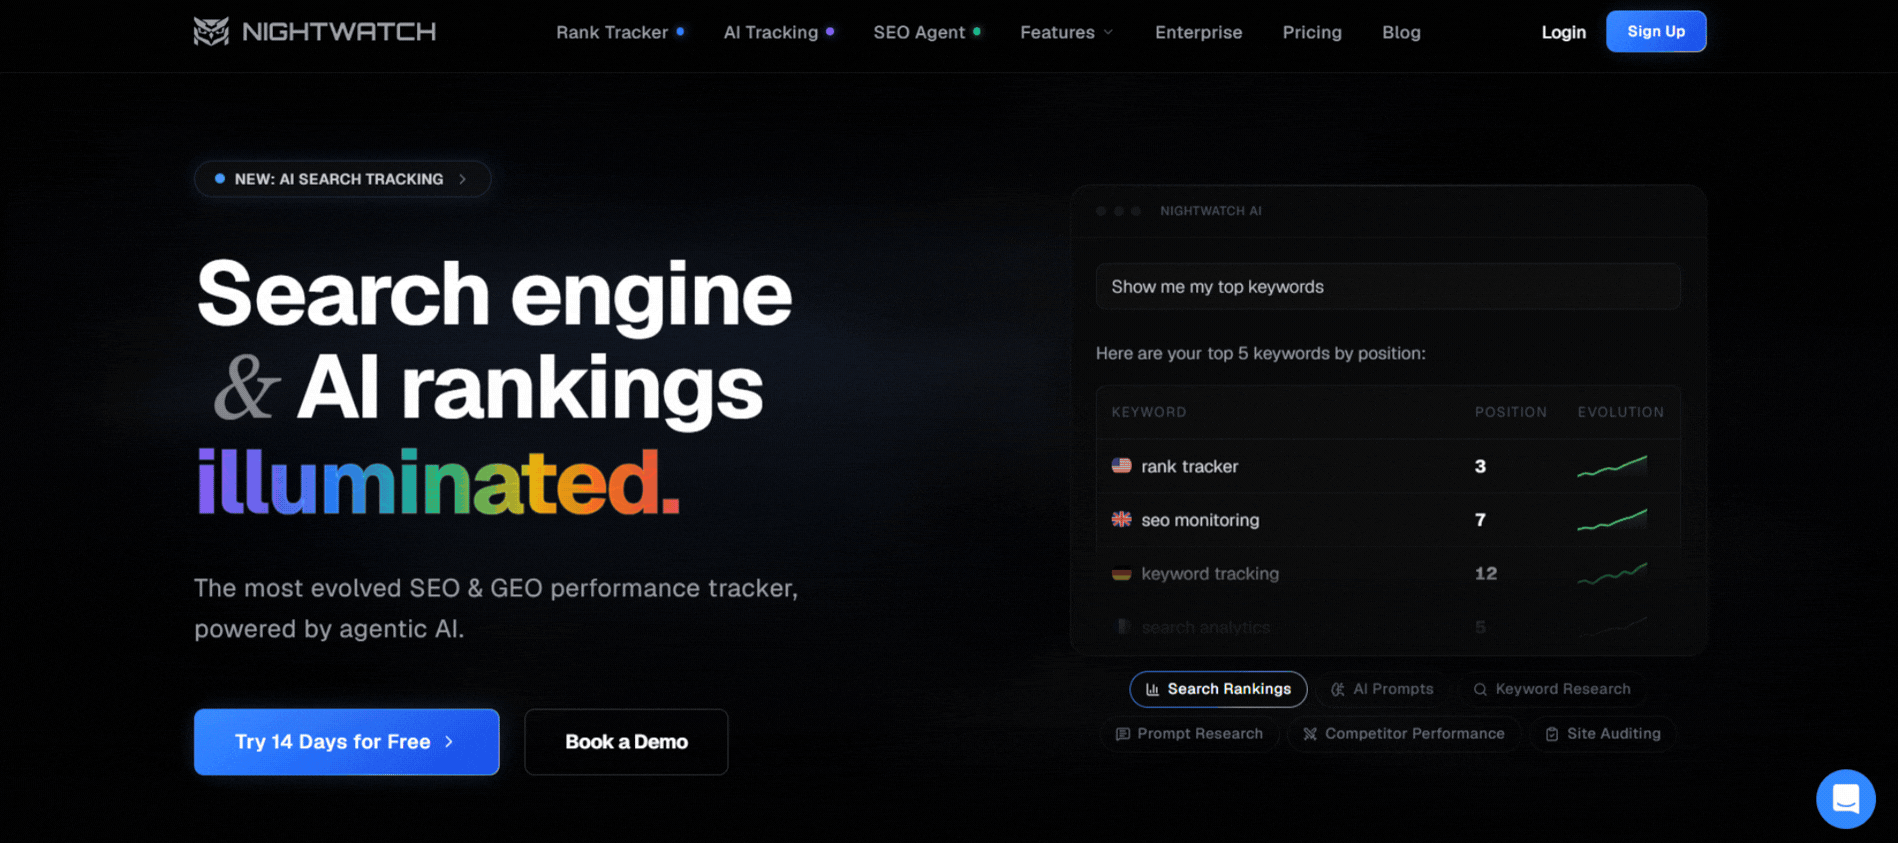Open the chat support widget
The width and height of the screenshot is (1898, 844).
click(x=1845, y=799)
